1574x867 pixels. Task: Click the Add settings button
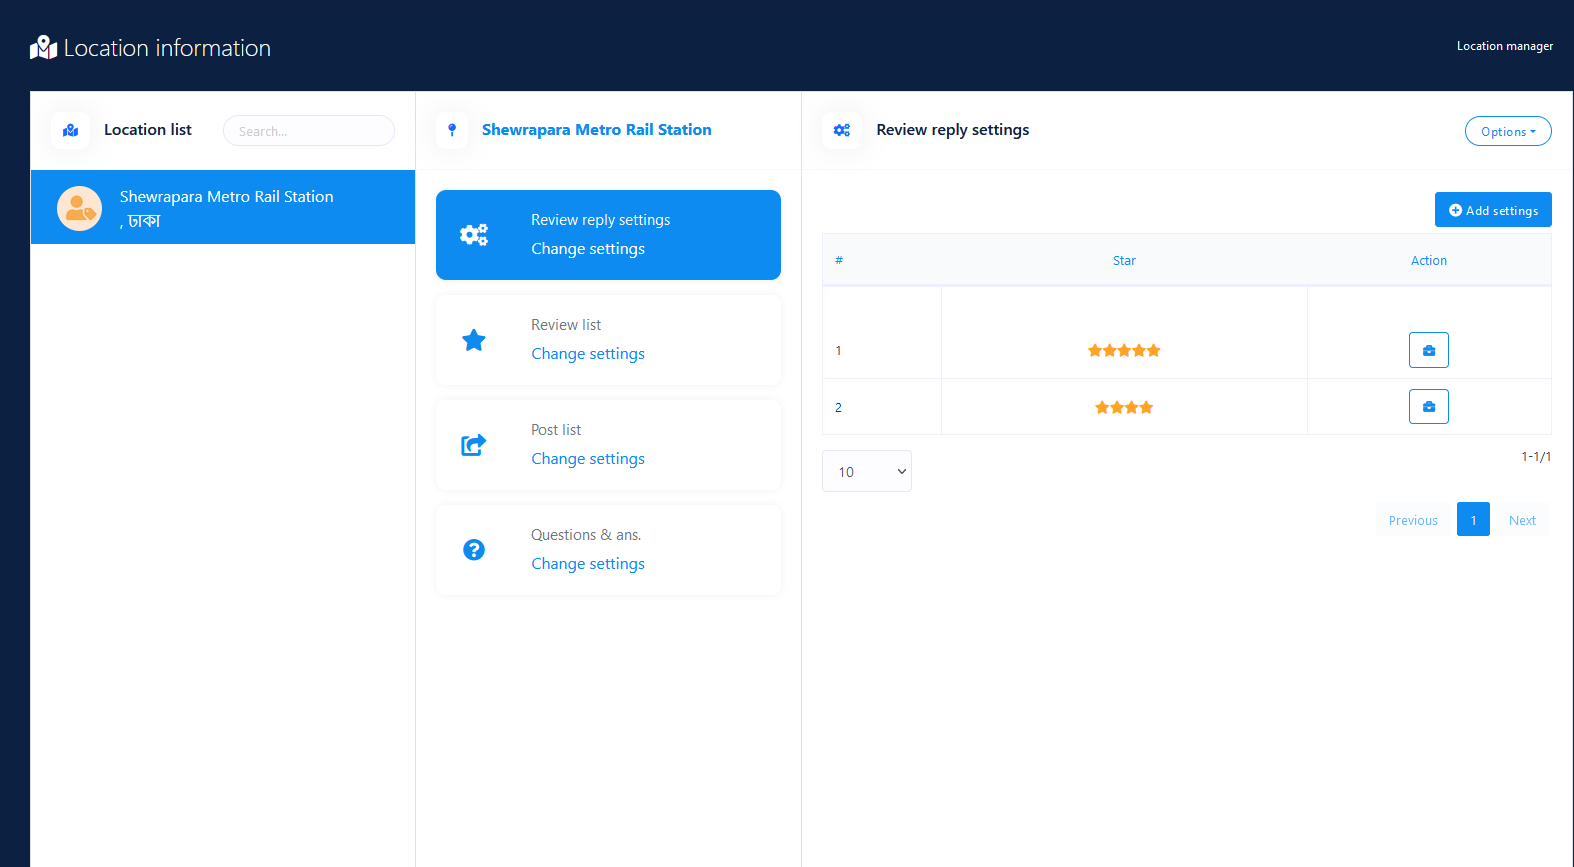(1493, 210)
